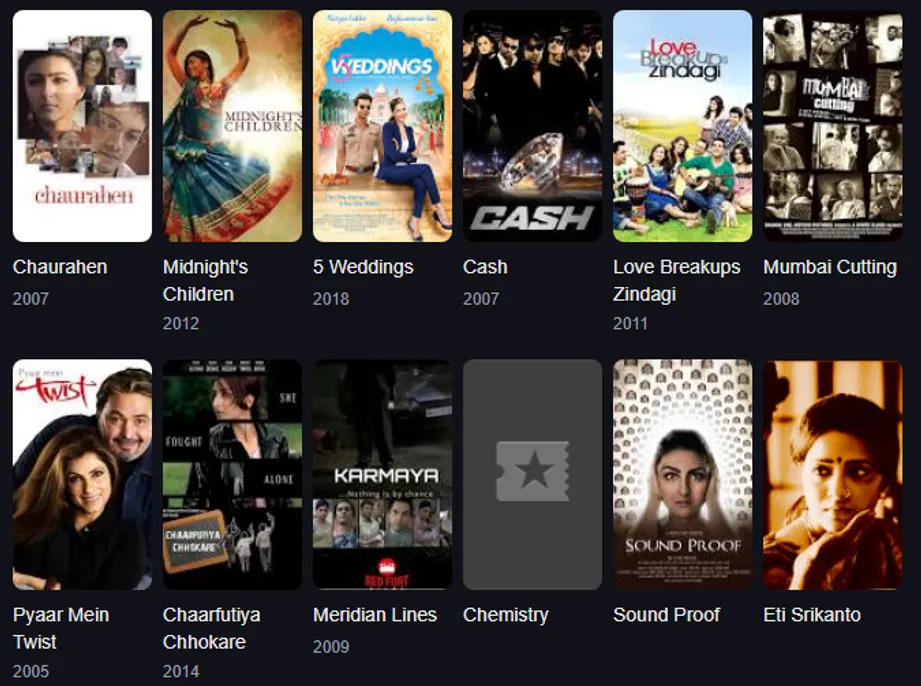Open the Meridian Lines title link
This screenshot has width=921, height=686.
[x=375, y=614]
